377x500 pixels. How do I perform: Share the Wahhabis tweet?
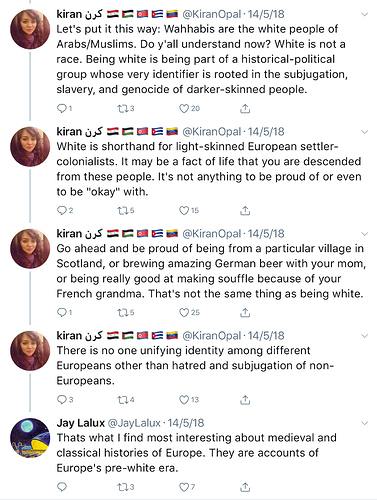tap(245, 108)
